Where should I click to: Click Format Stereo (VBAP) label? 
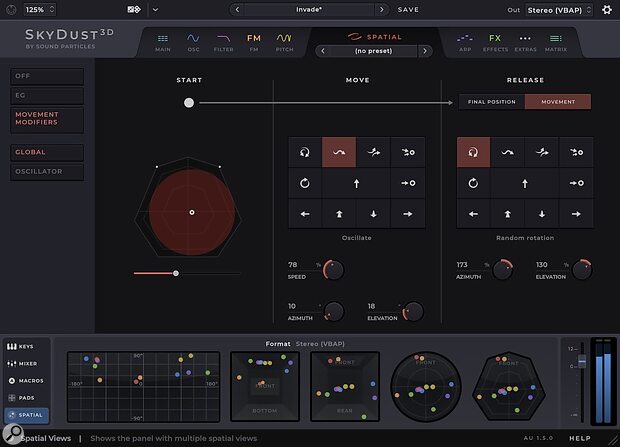click(305, 344)
